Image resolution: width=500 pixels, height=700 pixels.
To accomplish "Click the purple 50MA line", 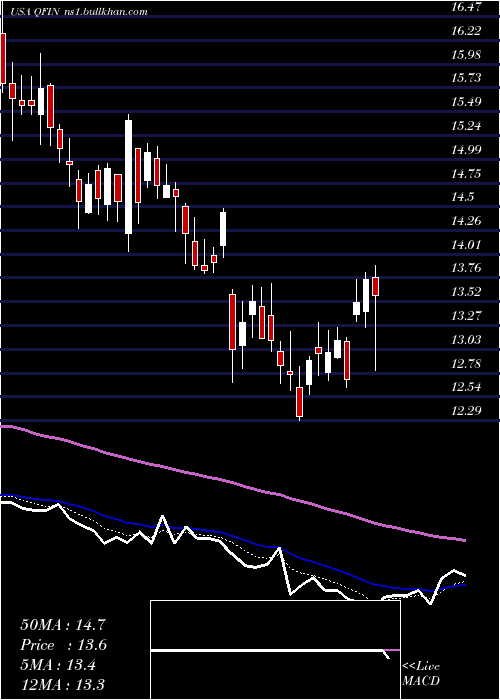I will tap(232, 483).
